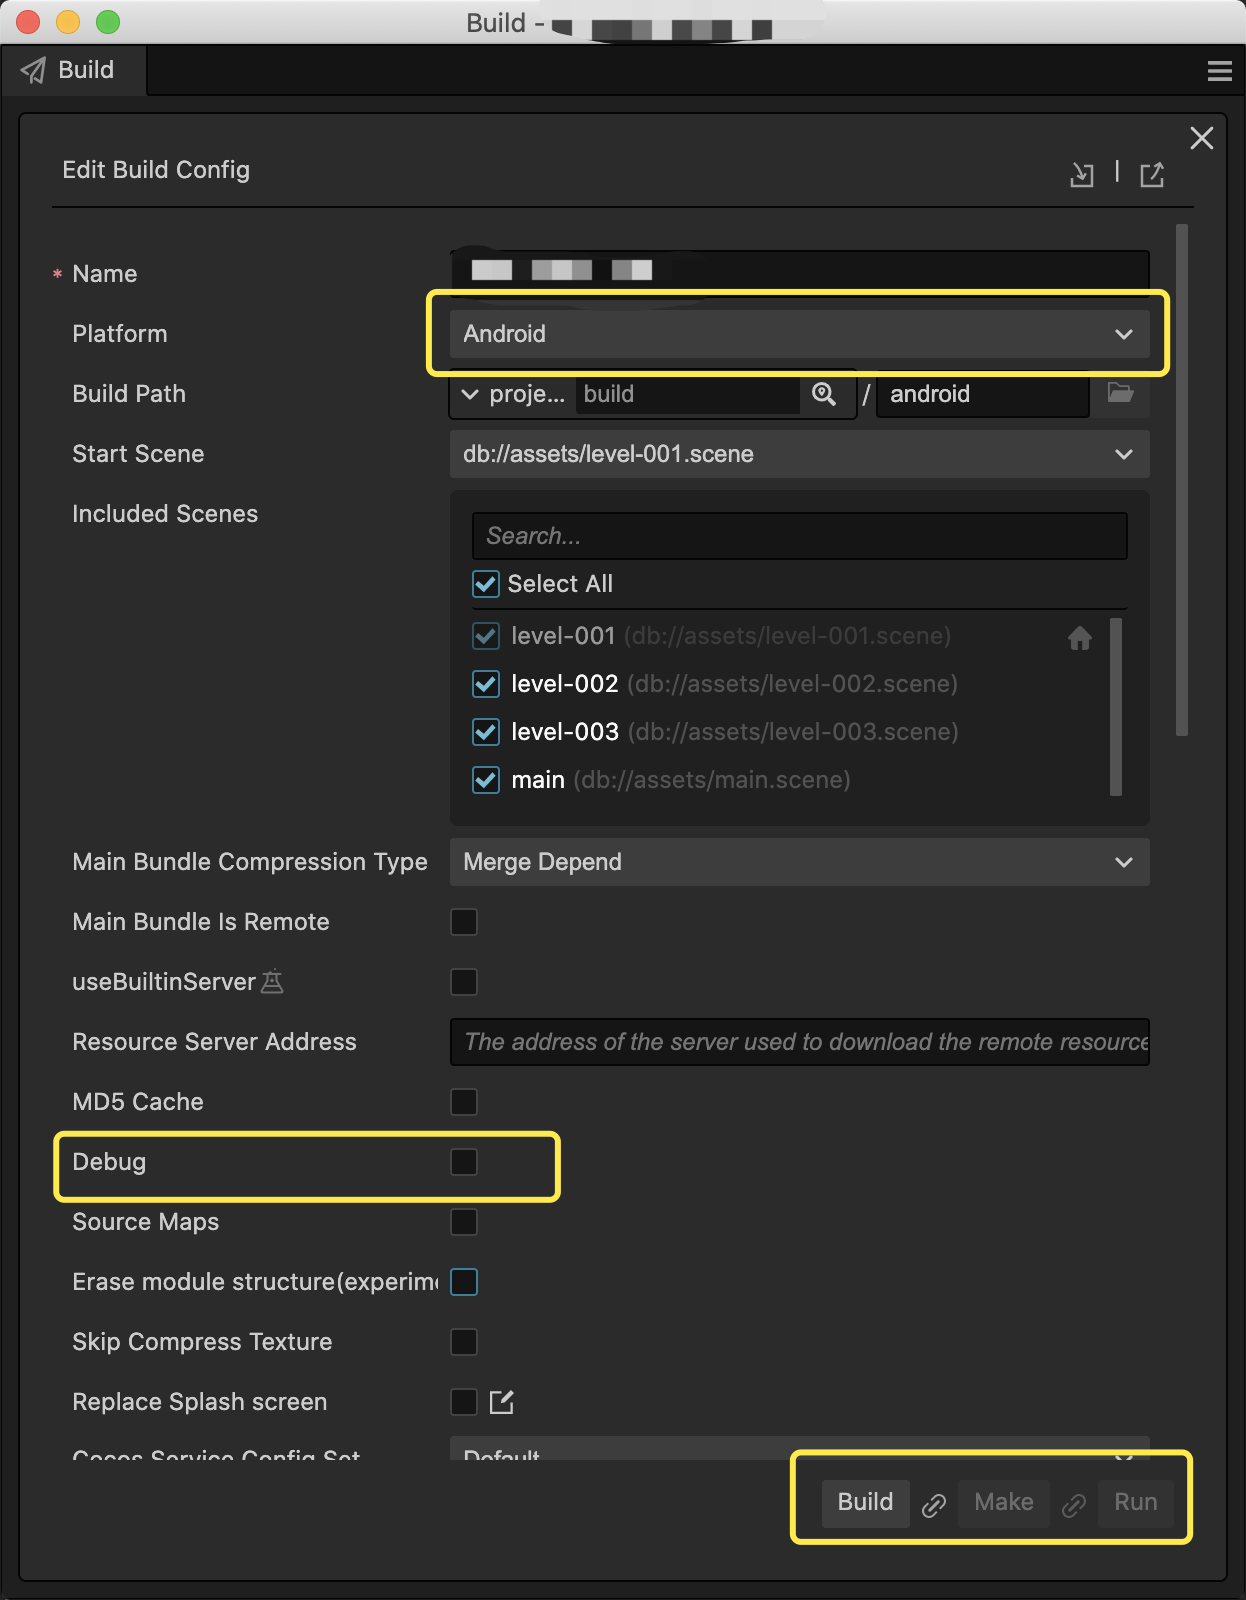The height and width of the screenshot is (1600, 1246).
Task: Click the magnifier icon in Build Path
Action: click(x=824, y=394)
